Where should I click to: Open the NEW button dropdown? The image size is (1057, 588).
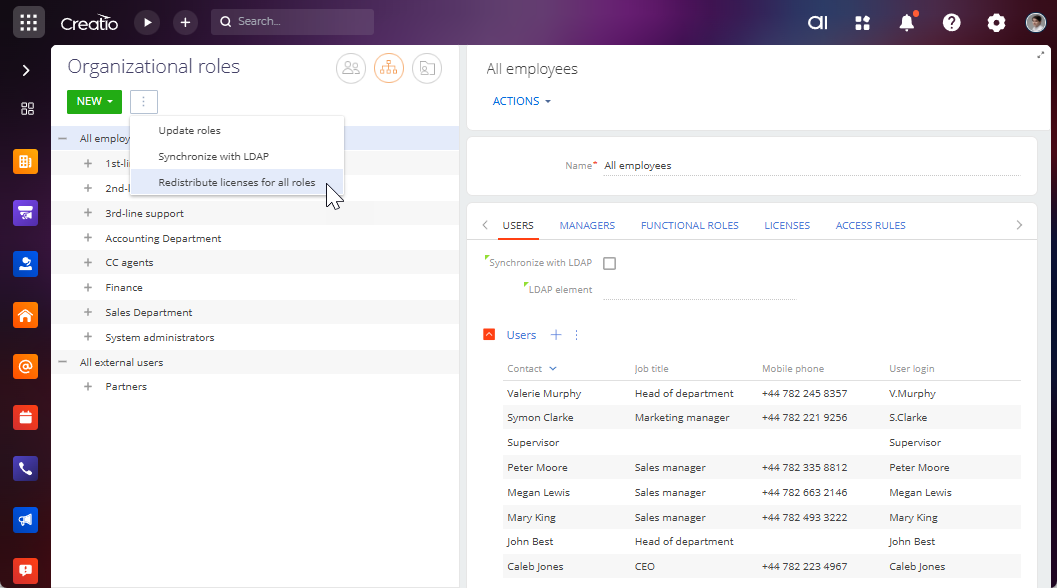tap(94, 101)
